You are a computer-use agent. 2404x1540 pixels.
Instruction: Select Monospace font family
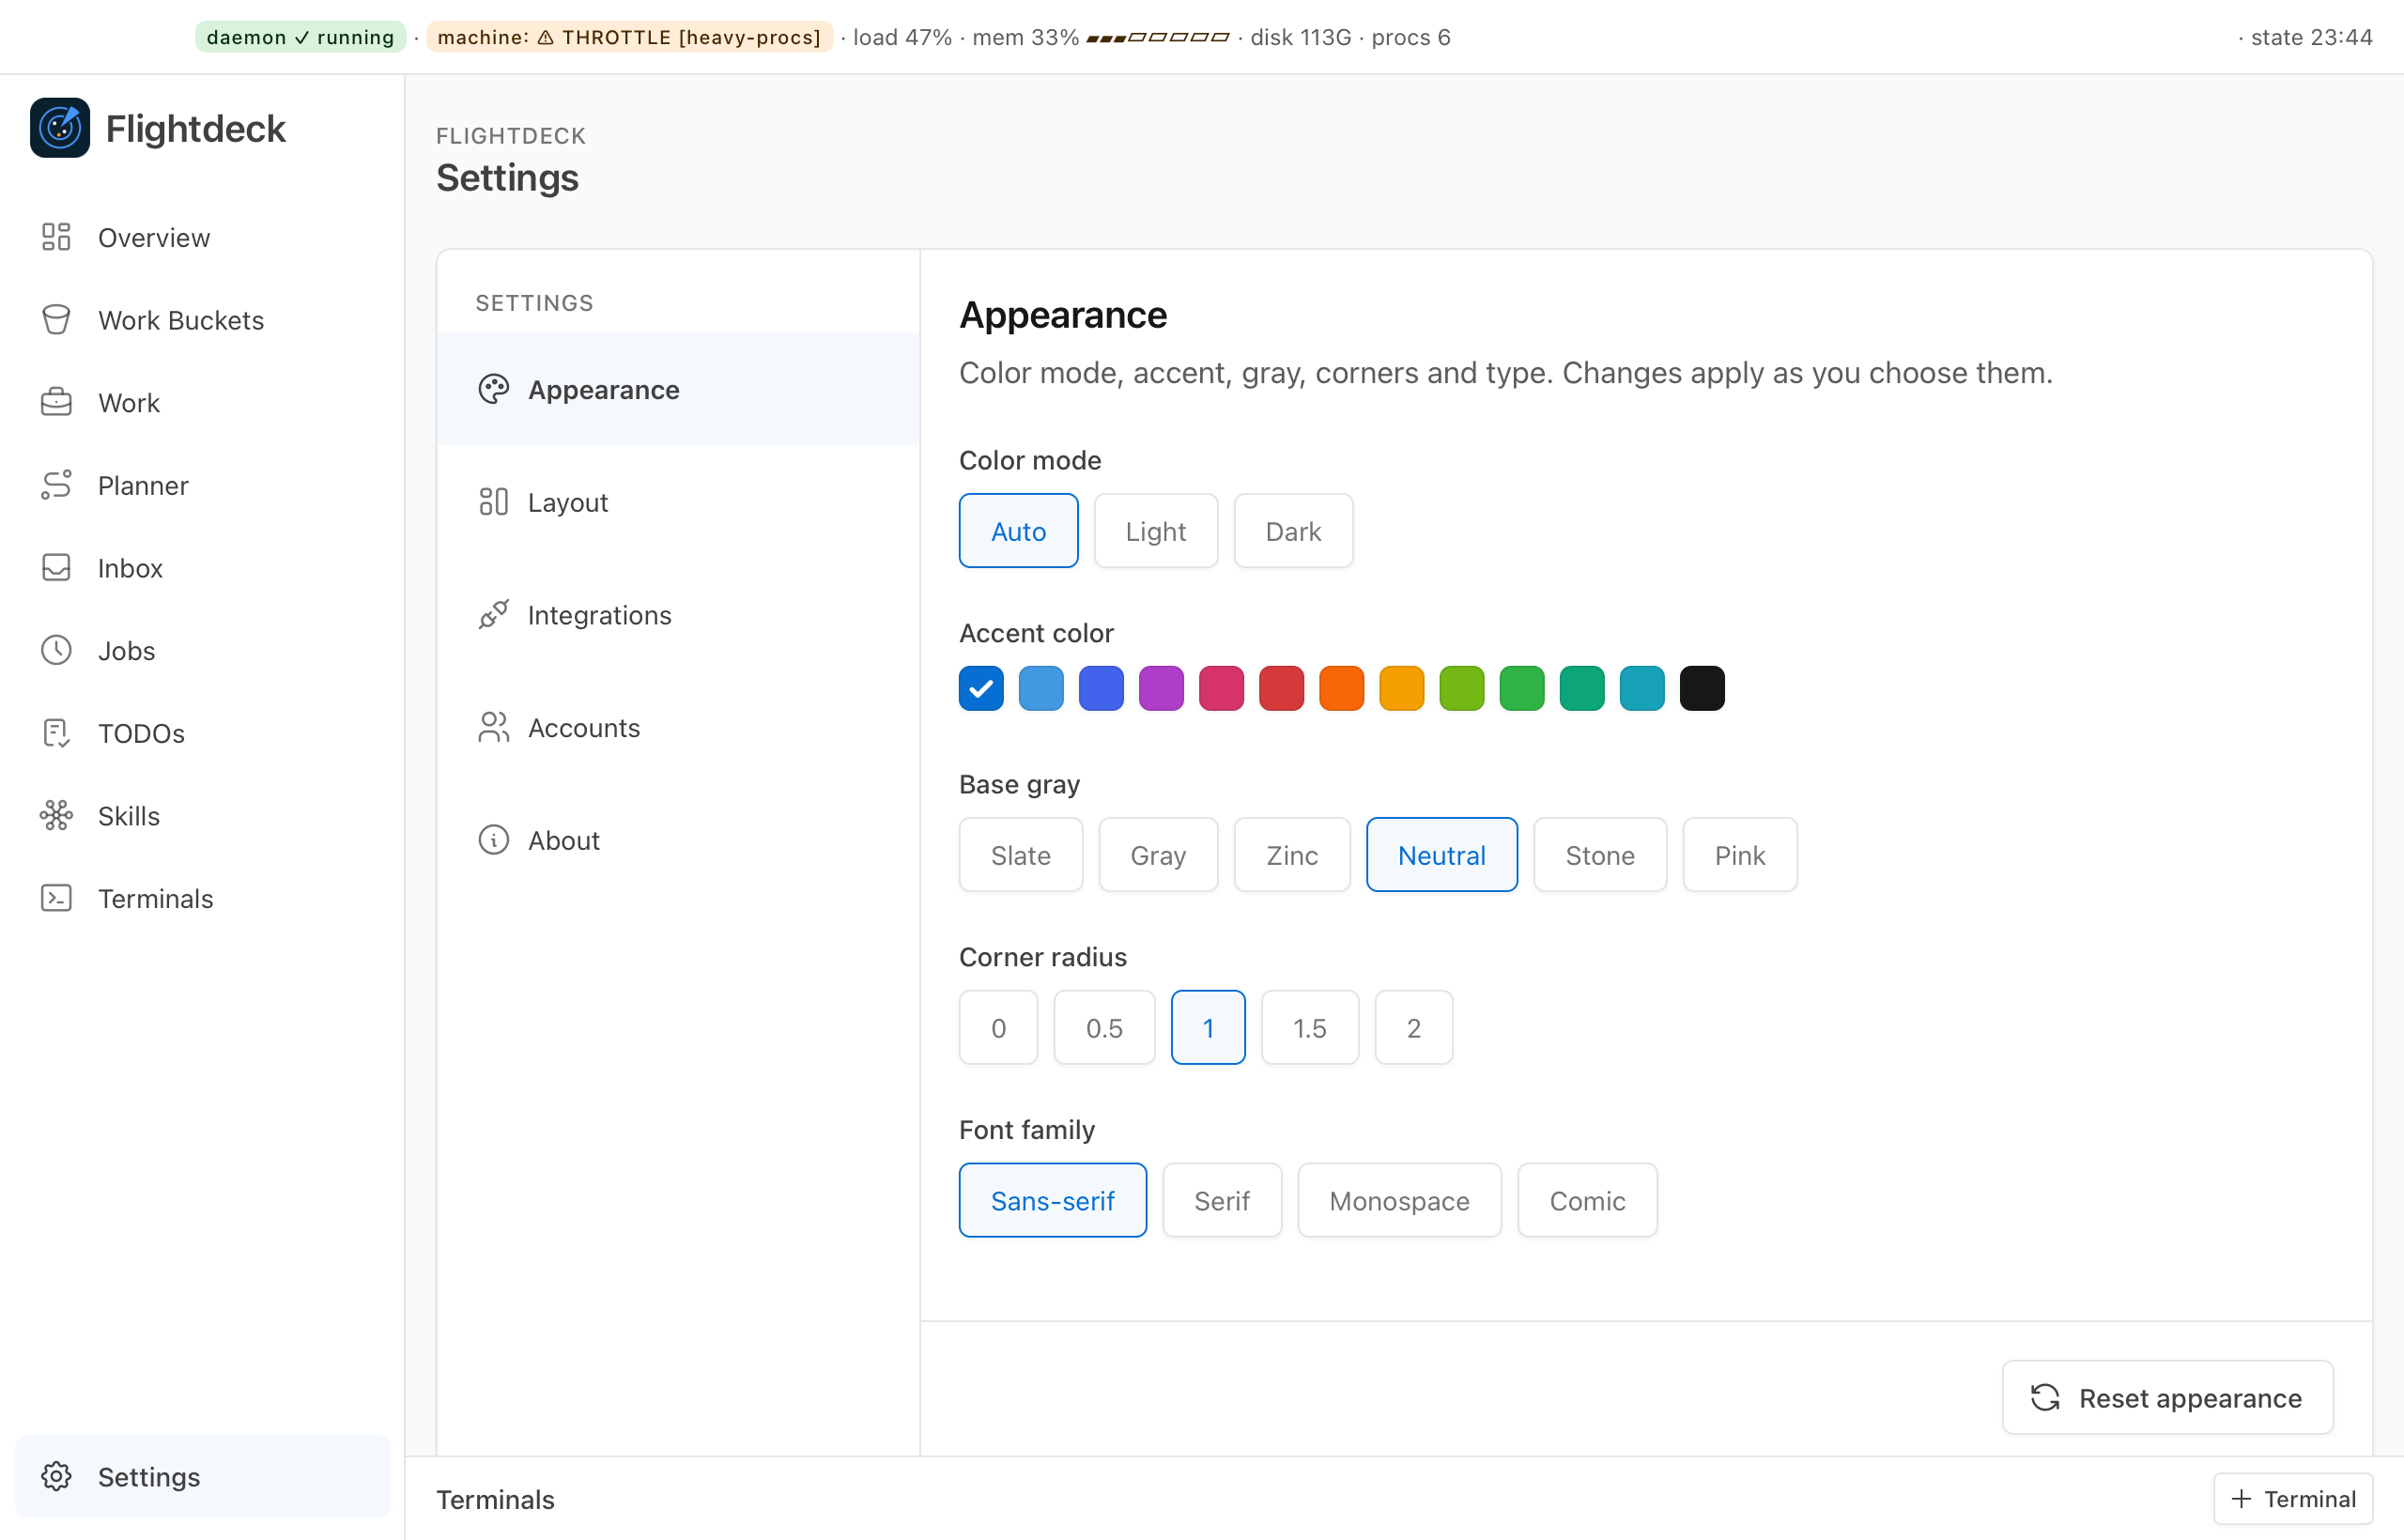point(1399,1200)
